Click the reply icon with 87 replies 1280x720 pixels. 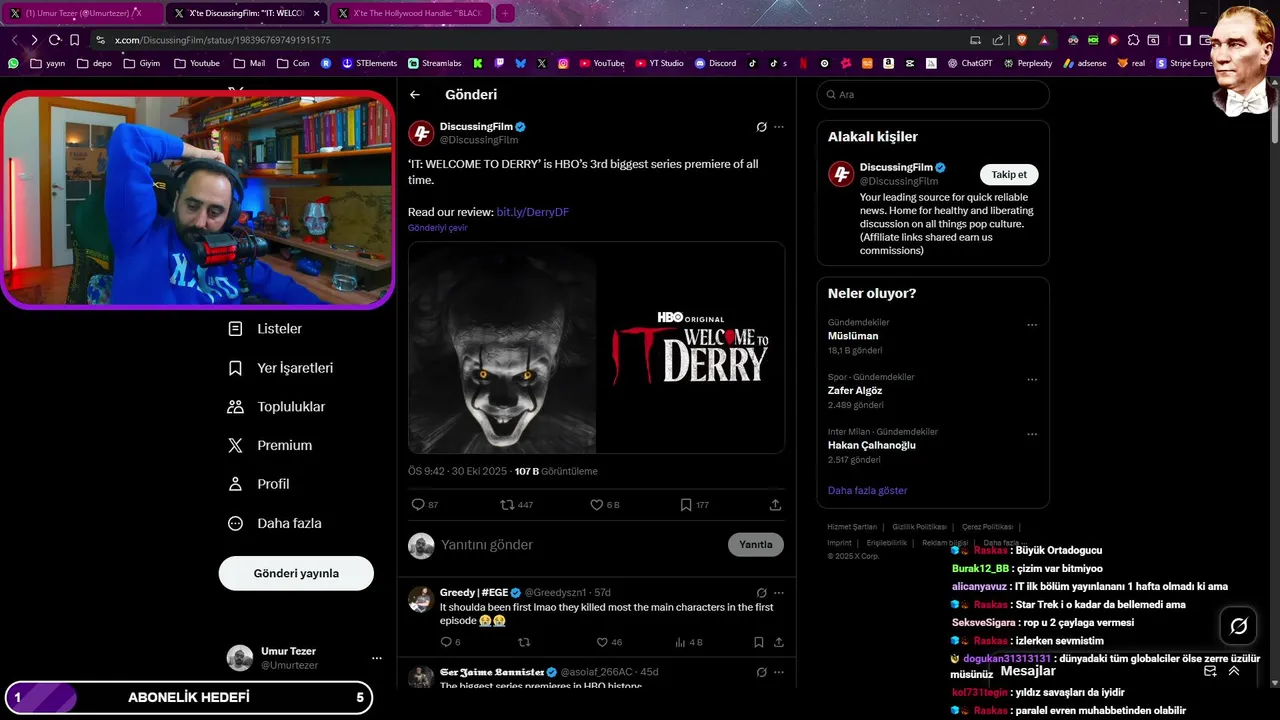[x=418, y=505]
